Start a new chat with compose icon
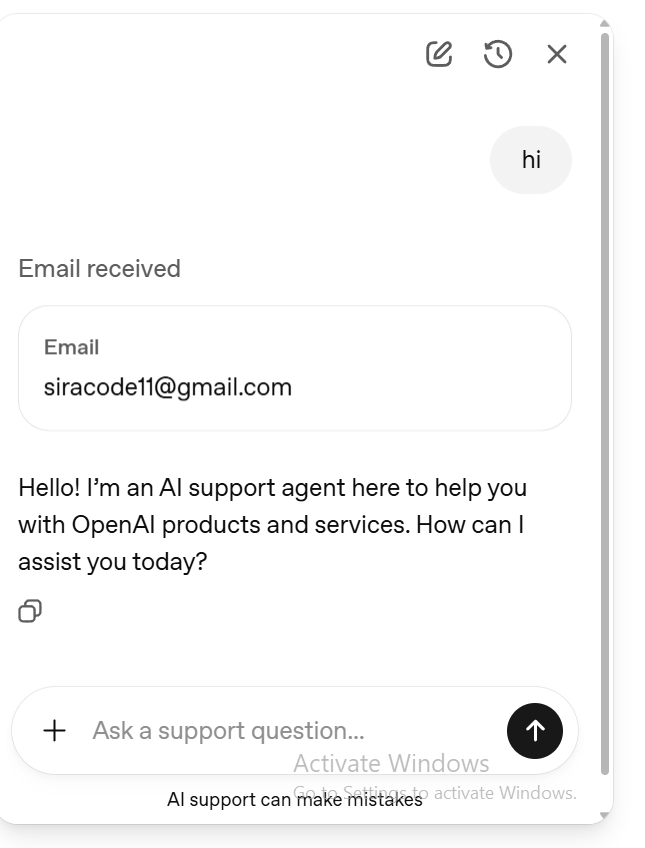645x848 pixels. pos(439,54)
